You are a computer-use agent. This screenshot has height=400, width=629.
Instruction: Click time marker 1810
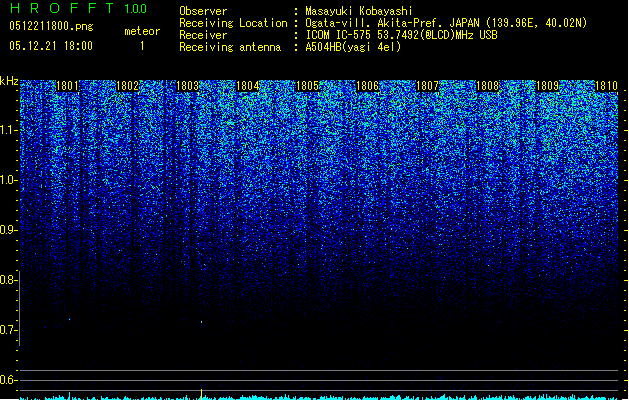click(606, 86)
